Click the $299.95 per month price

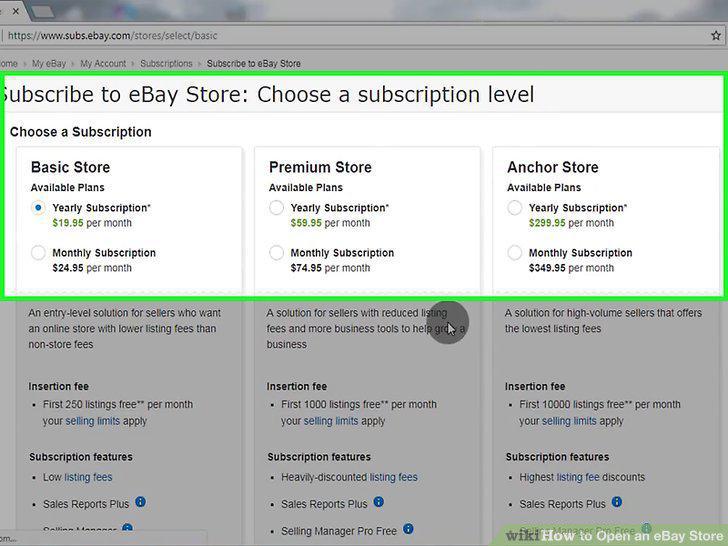tap(571, 223)
